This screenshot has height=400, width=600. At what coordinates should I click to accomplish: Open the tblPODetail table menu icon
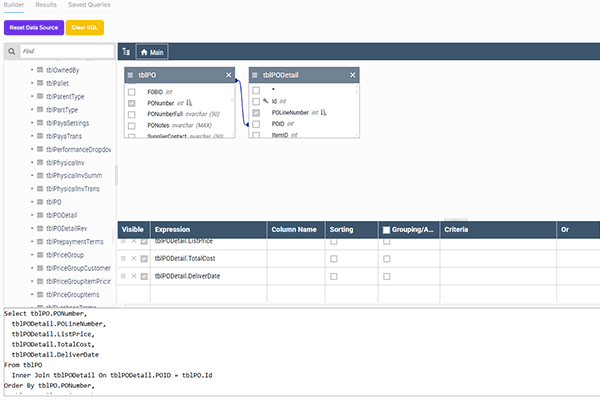pos(255,75)
